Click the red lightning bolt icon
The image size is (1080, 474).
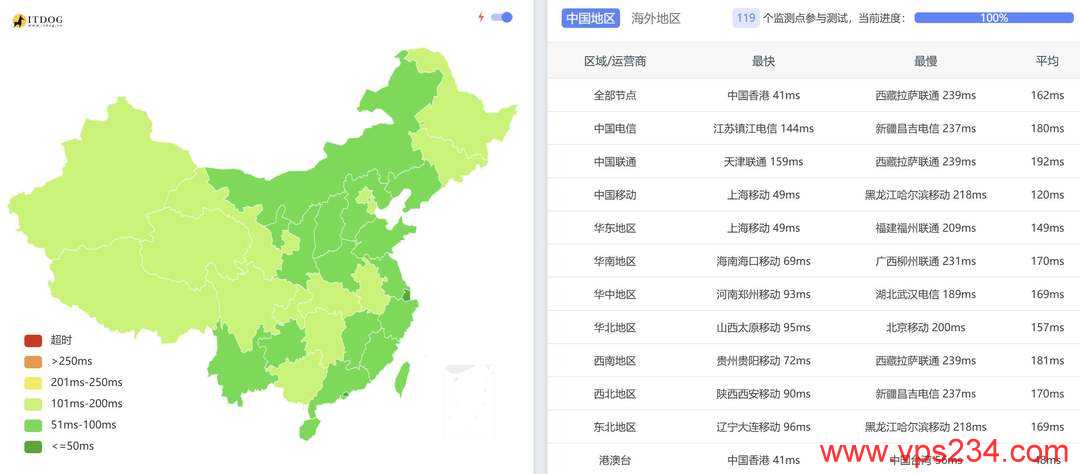pyautogui.click(x=481, y=17)
